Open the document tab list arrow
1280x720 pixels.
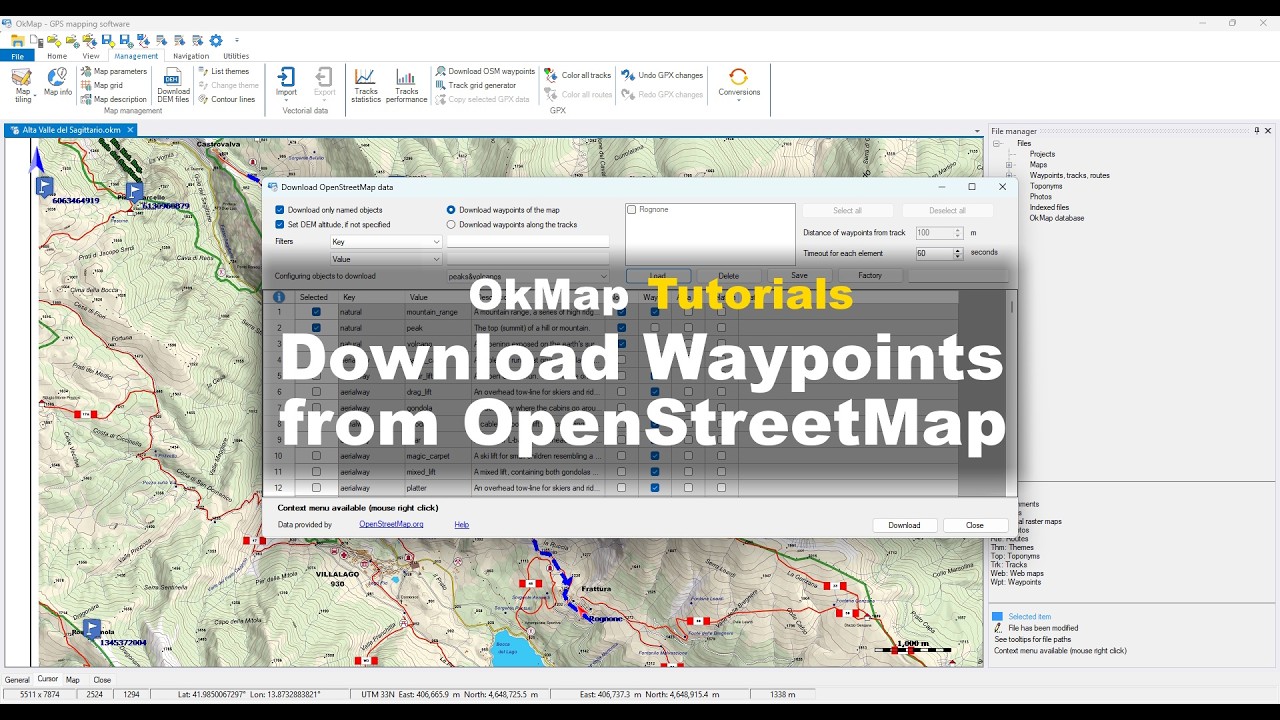(978, 130)
